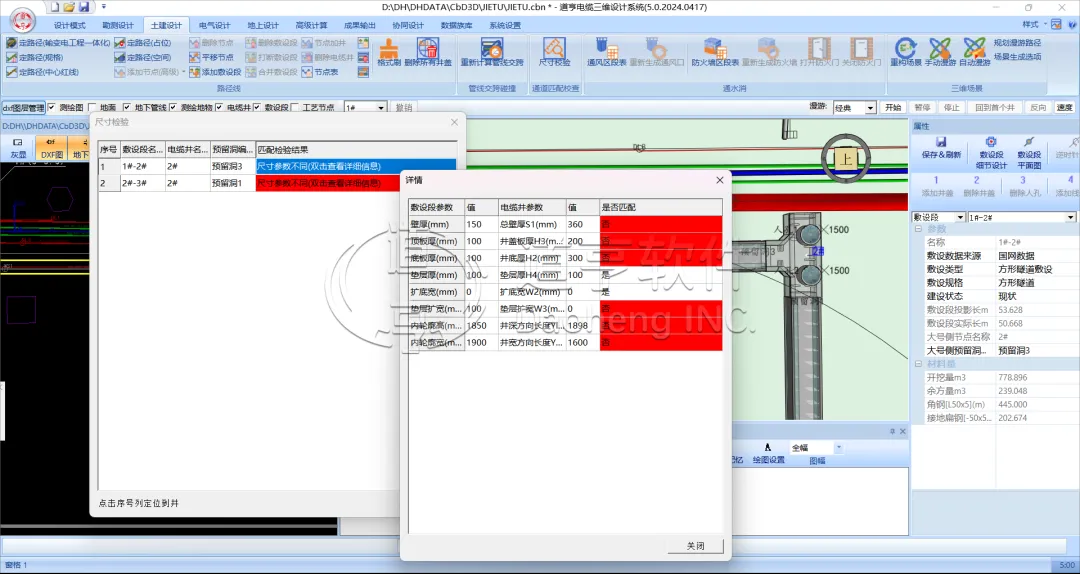Start 手动漫游 manual roaming
1080x574 pixels.
(x=940, y=51)
